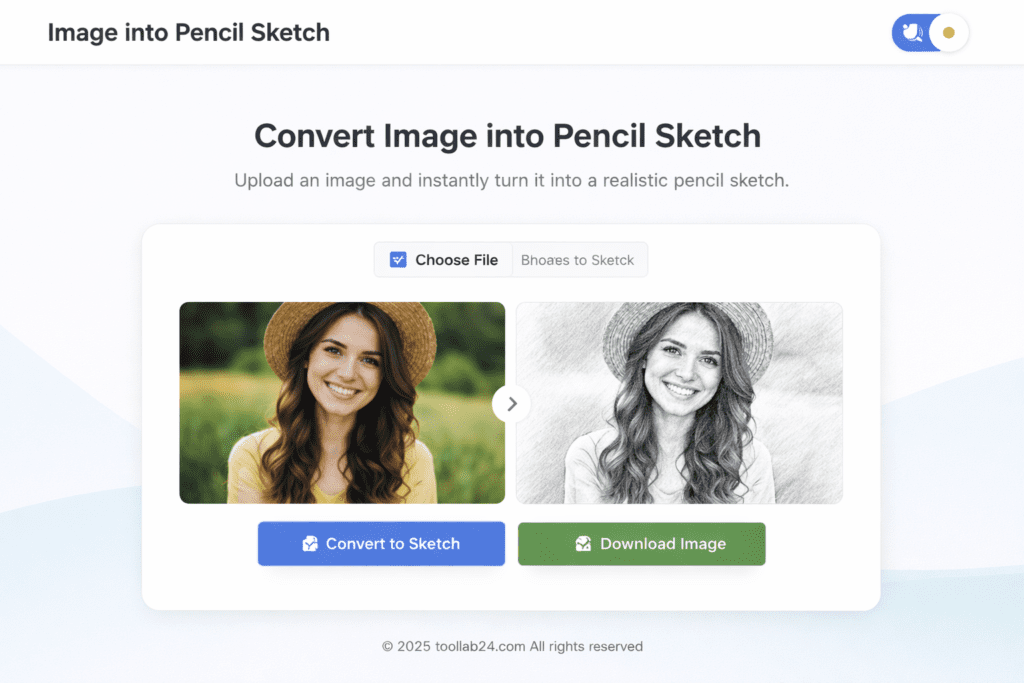Click the upload instruction subtitle text
Viewport: 1024px width, 683px height.
point(511,180)
